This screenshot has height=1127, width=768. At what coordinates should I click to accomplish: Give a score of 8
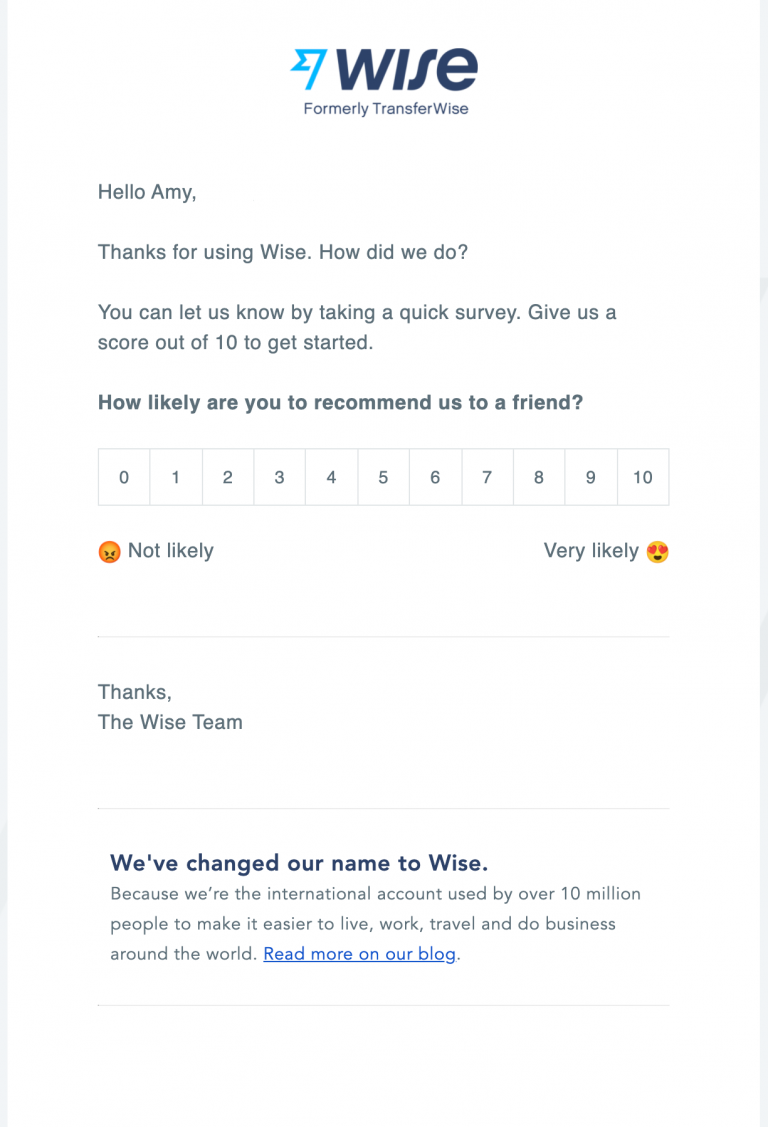tap(539, 477)
